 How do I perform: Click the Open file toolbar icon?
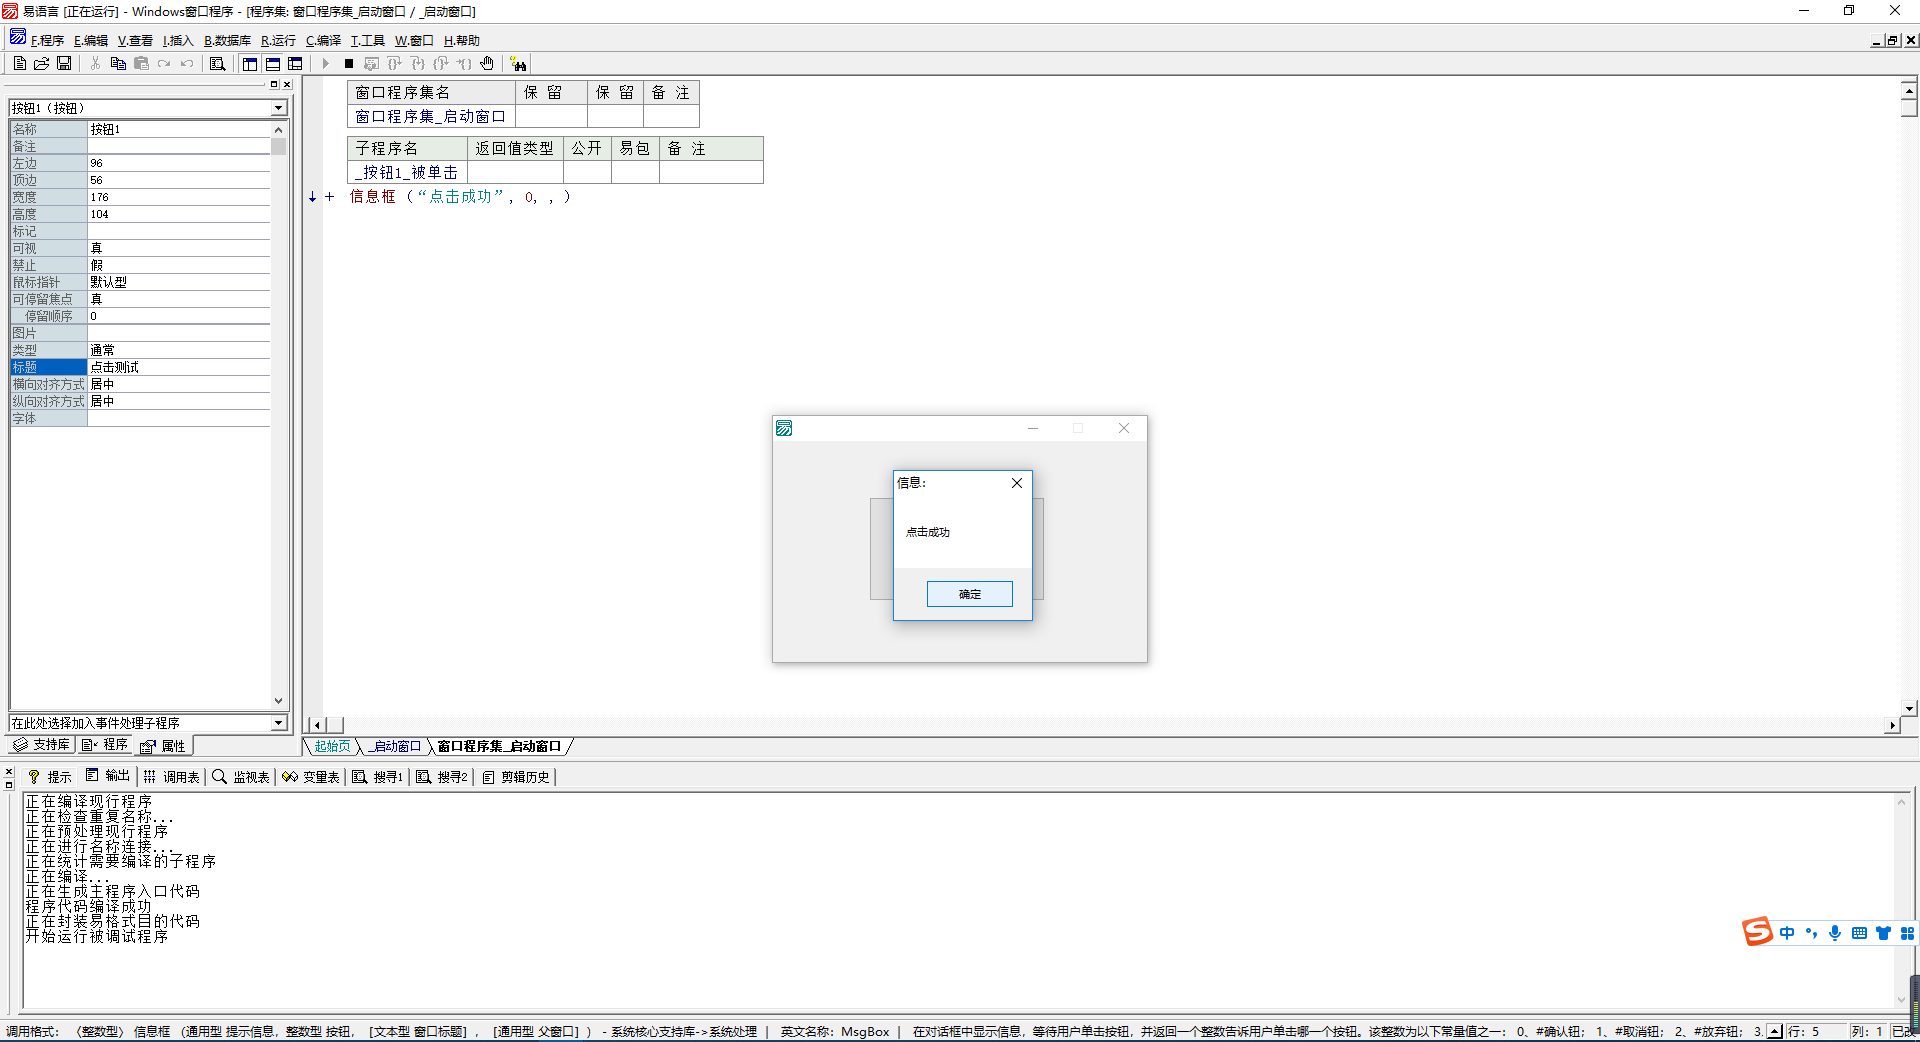coord(41,63)
